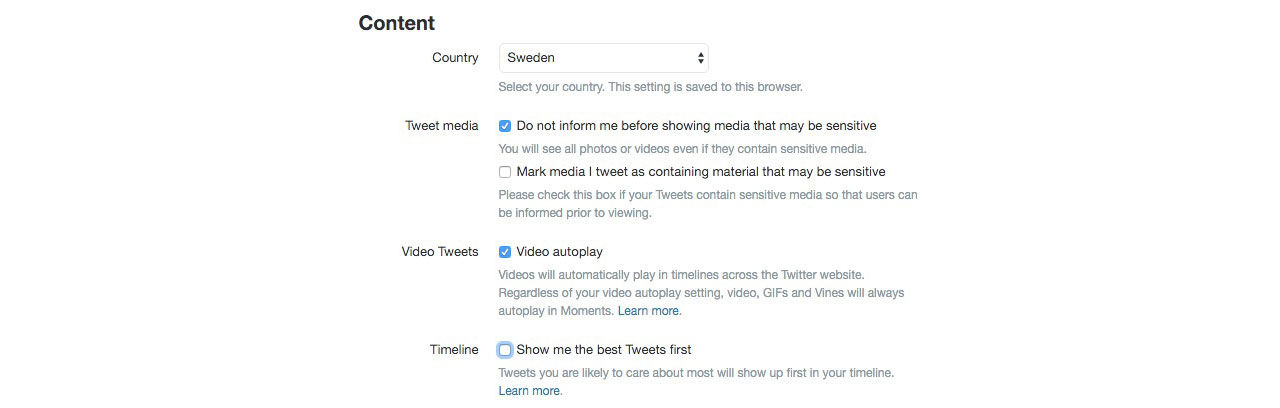Click the Timeline field label
The width and height of the screenshot is (1280, 408).
(x=454, y=350)
